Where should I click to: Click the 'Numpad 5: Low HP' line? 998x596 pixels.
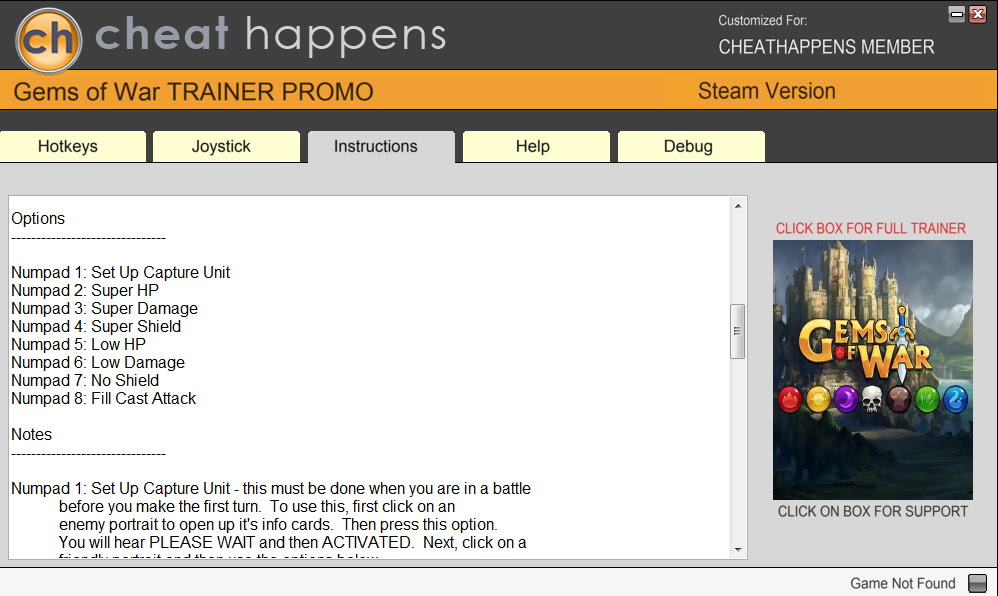point(78,344)
